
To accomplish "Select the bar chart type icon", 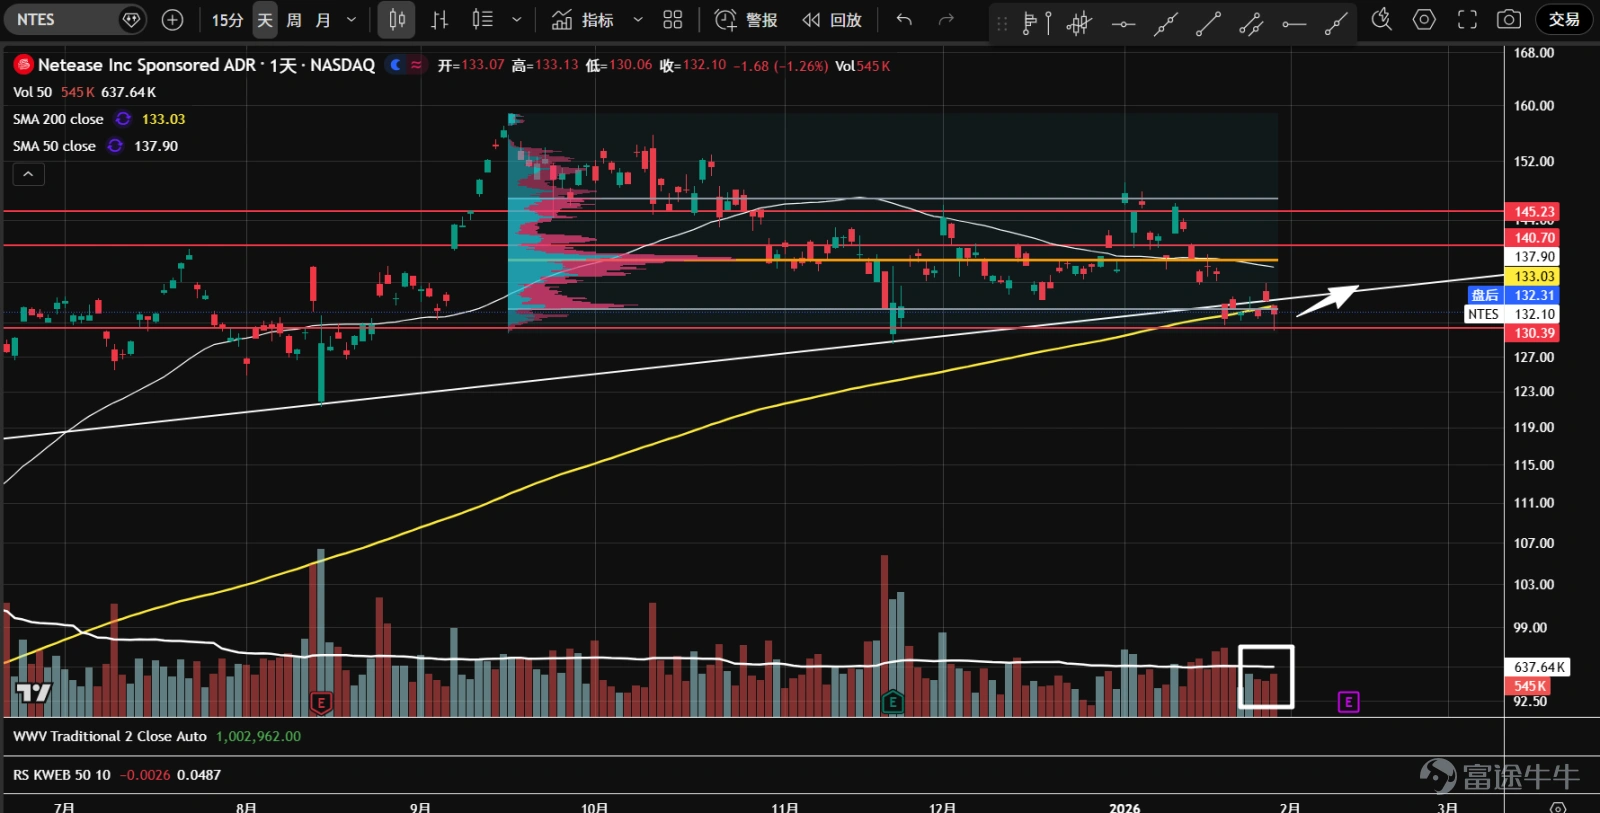I will tap(439, 20).
